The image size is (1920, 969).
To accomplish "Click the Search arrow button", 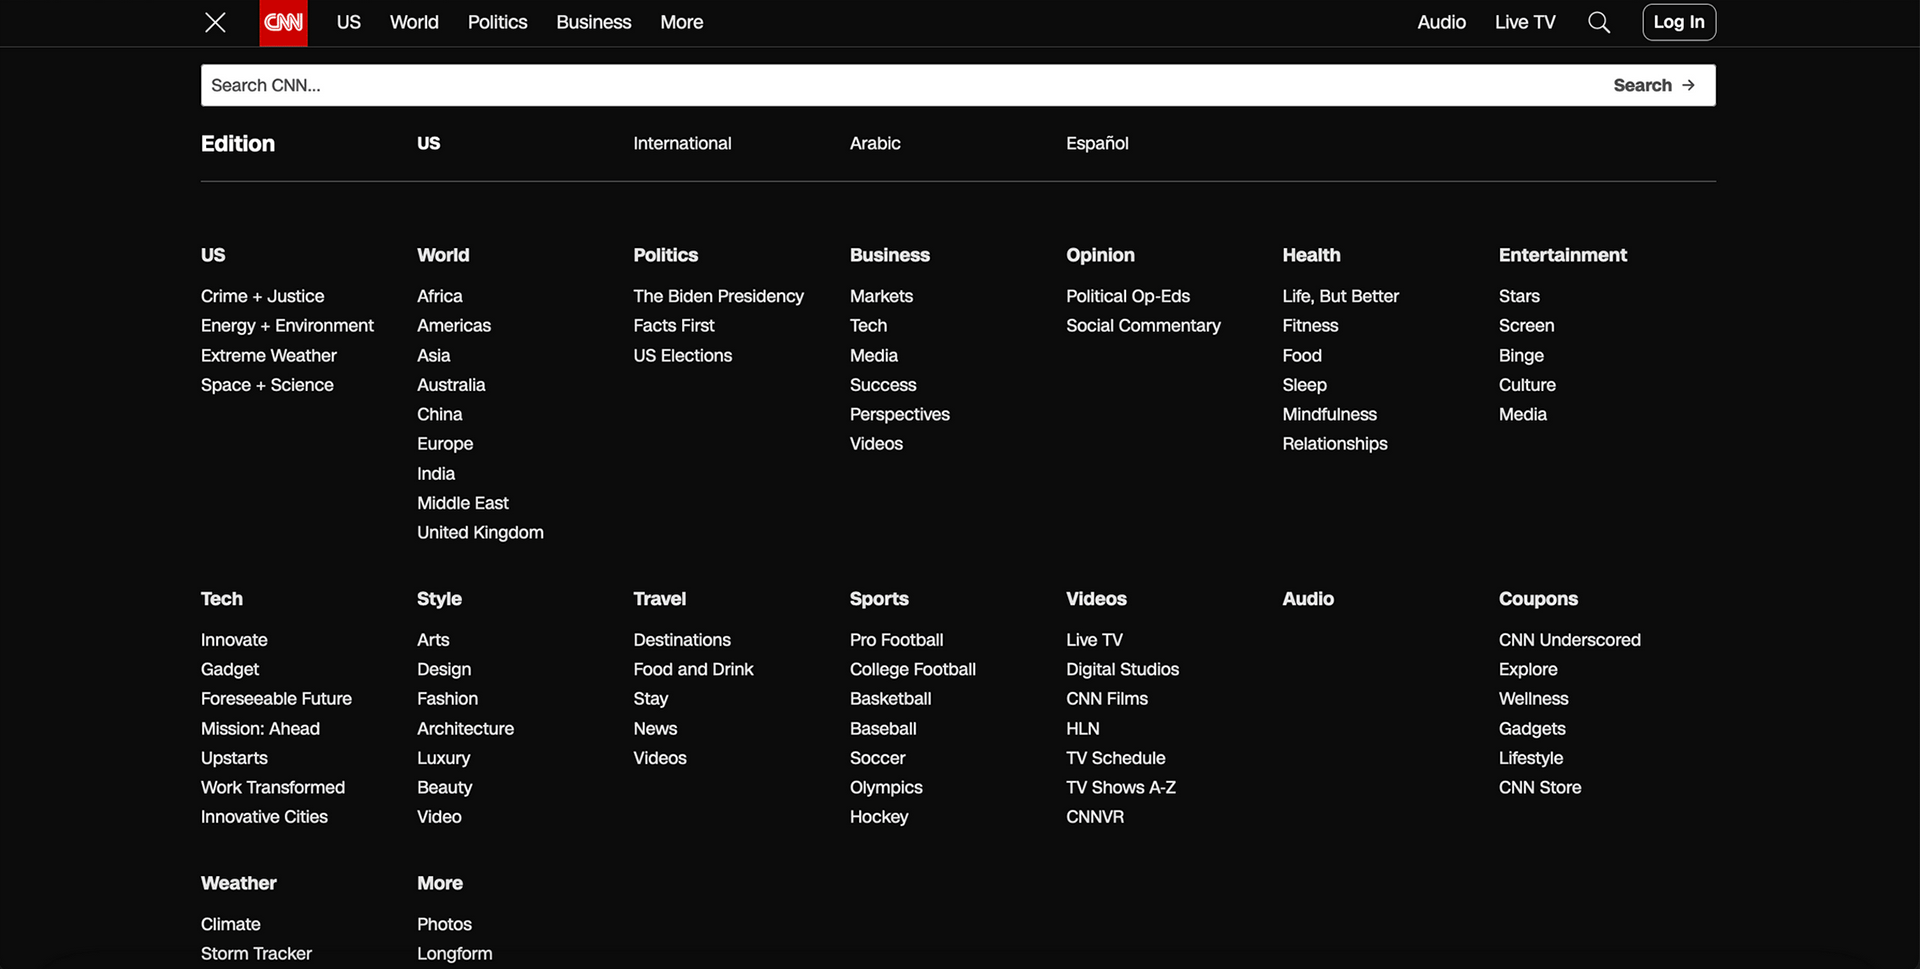I will 1654,85.
